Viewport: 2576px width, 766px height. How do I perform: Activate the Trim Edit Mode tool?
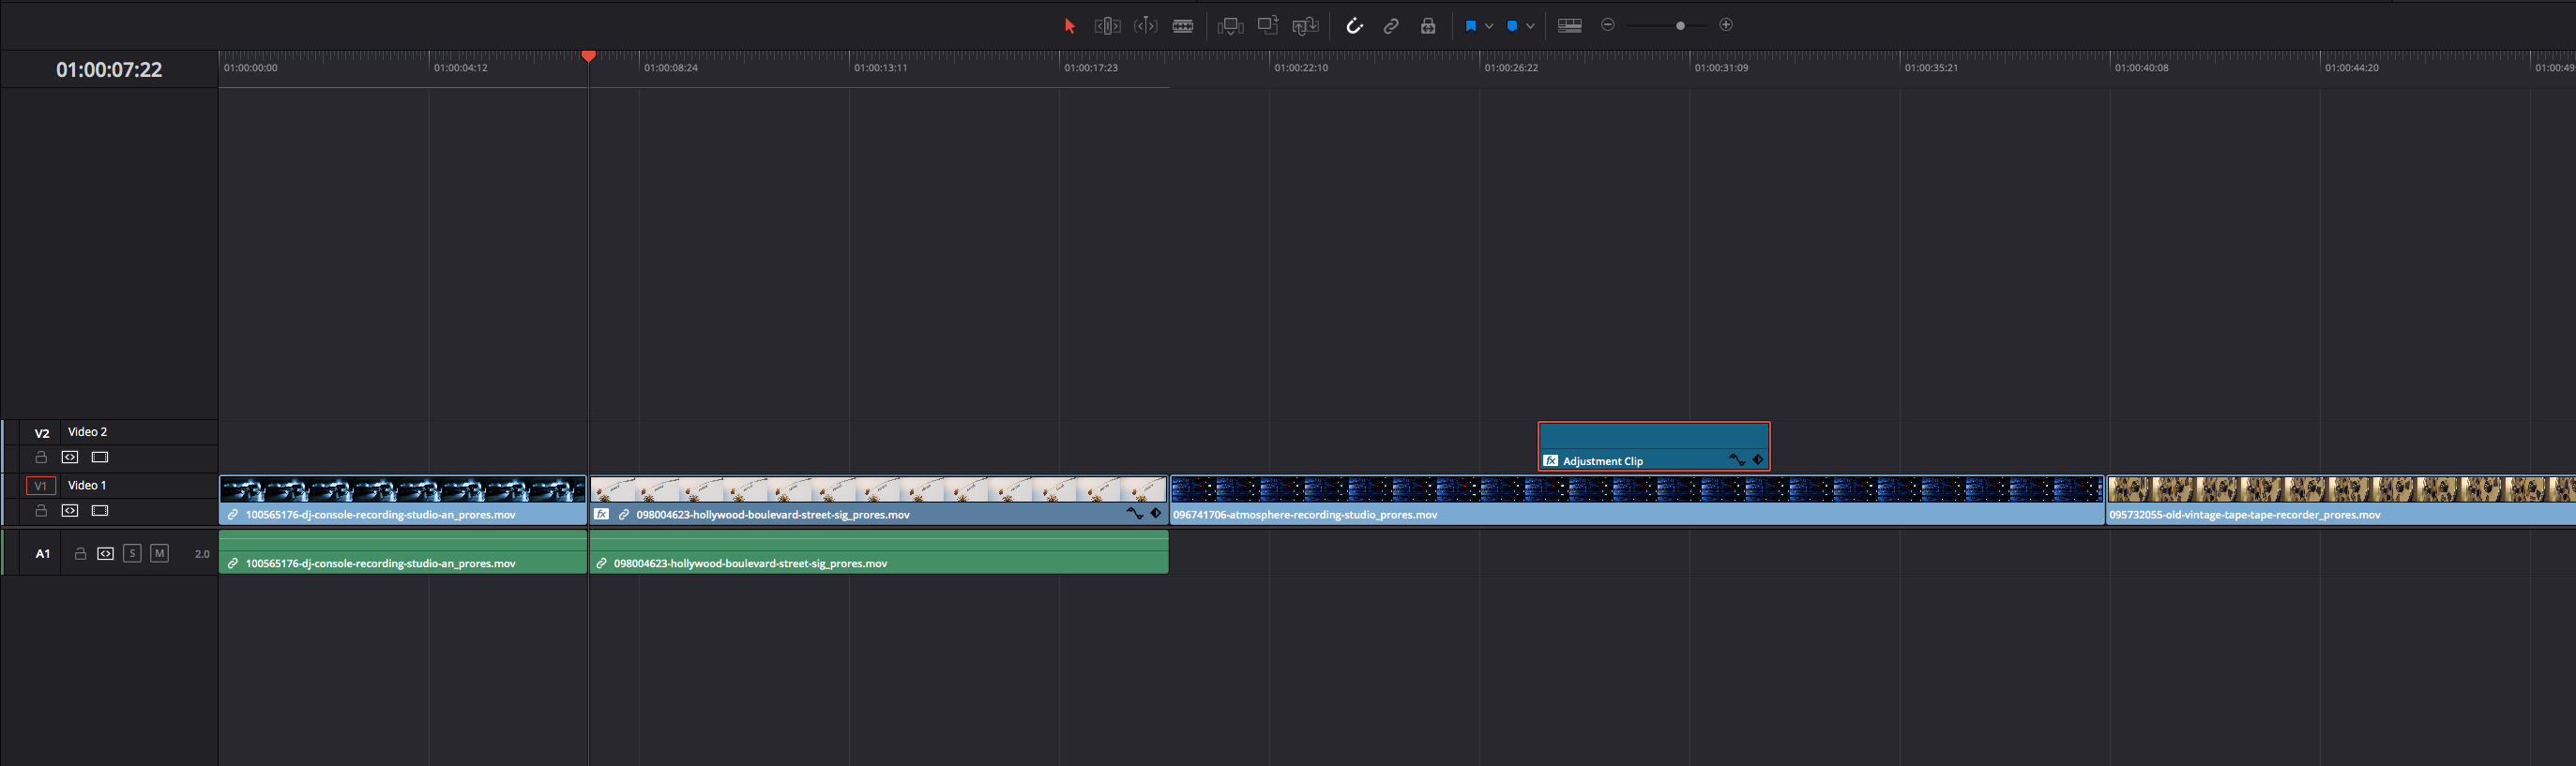(x=1107, y=26)
